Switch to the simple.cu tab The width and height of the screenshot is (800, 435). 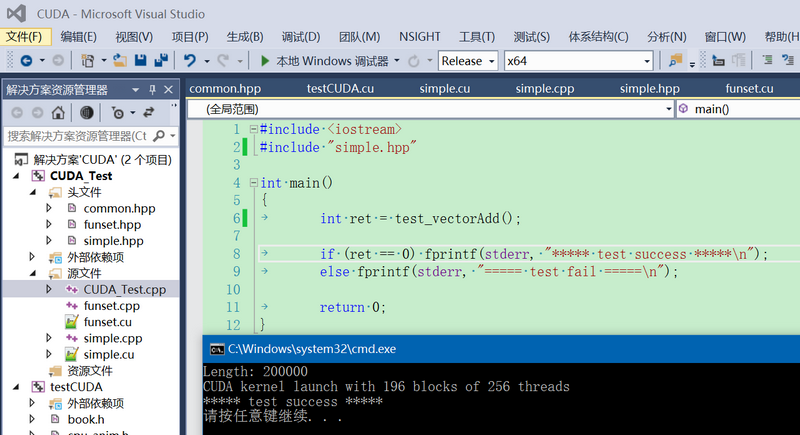[444, 89]
